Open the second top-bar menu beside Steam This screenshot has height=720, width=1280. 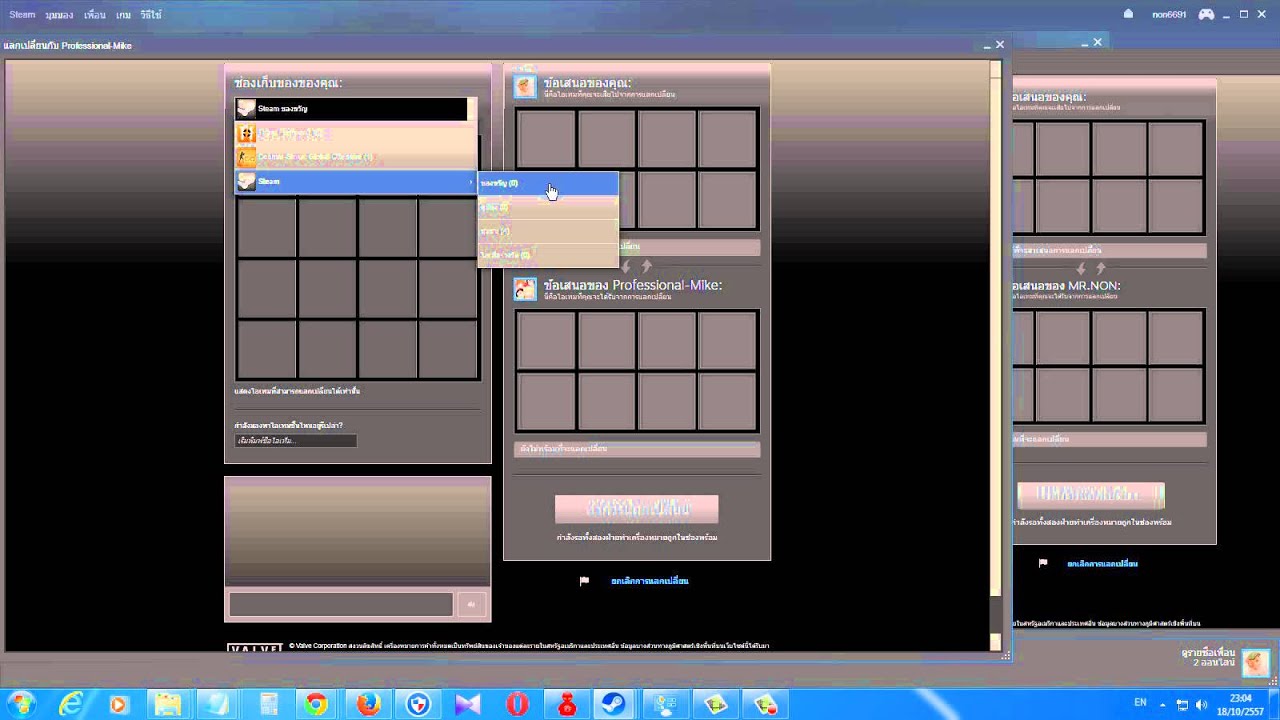point(59,15)
